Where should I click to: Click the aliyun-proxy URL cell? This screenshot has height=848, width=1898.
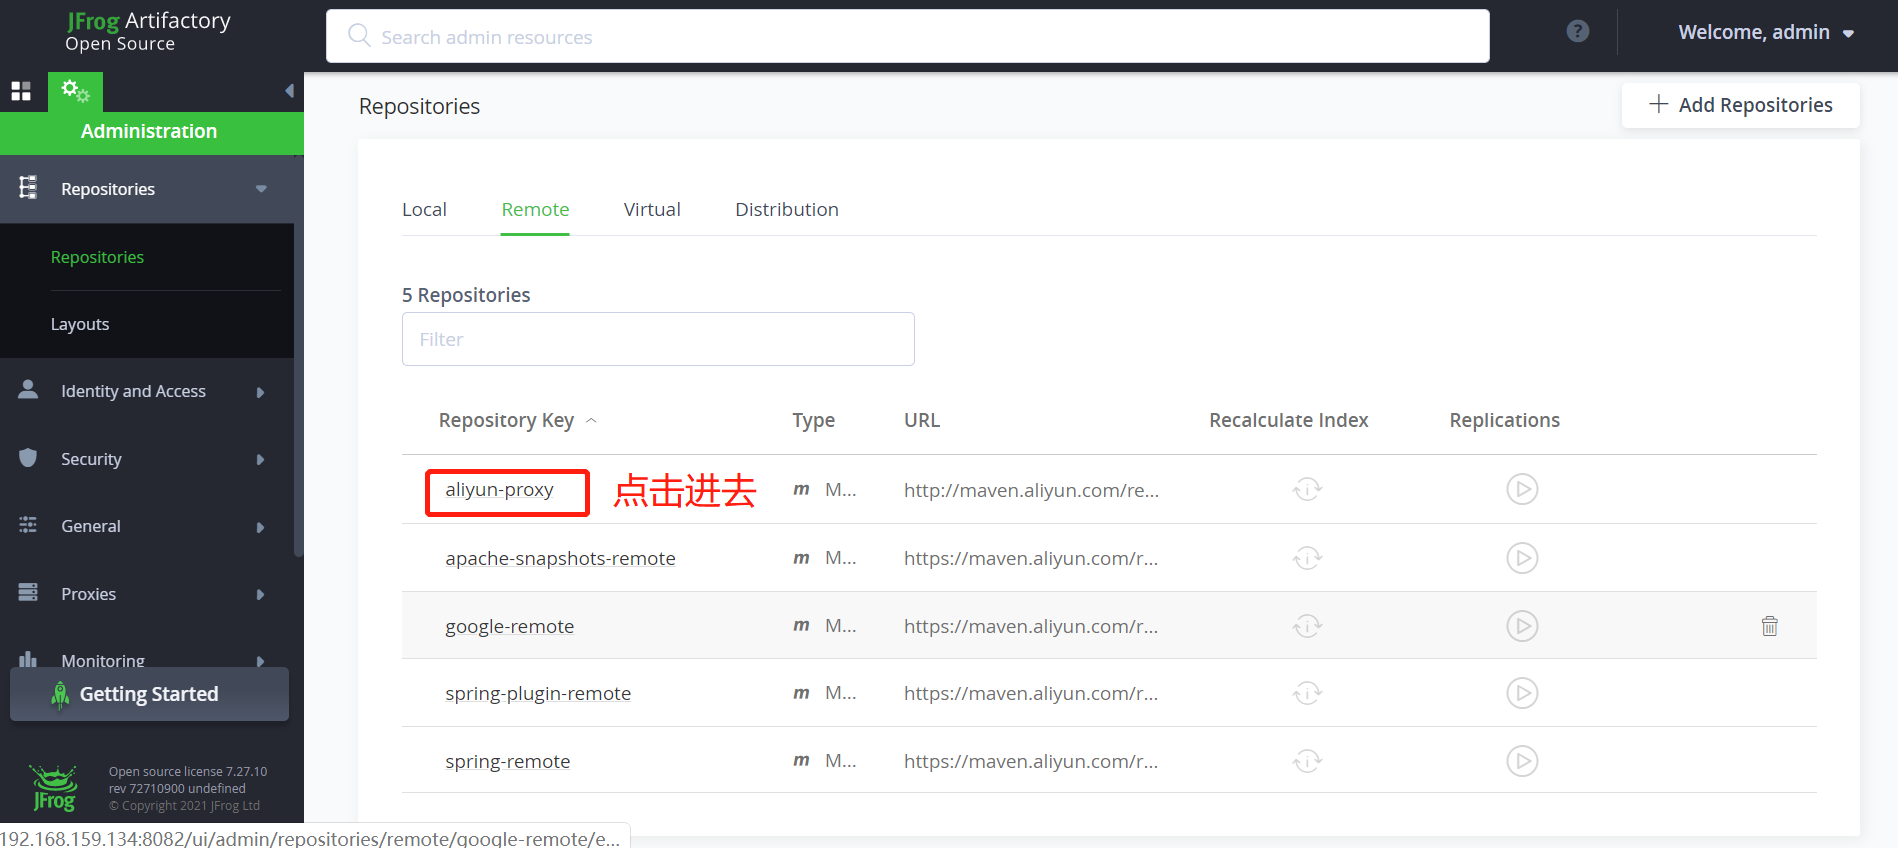(x=1031, y=490)
